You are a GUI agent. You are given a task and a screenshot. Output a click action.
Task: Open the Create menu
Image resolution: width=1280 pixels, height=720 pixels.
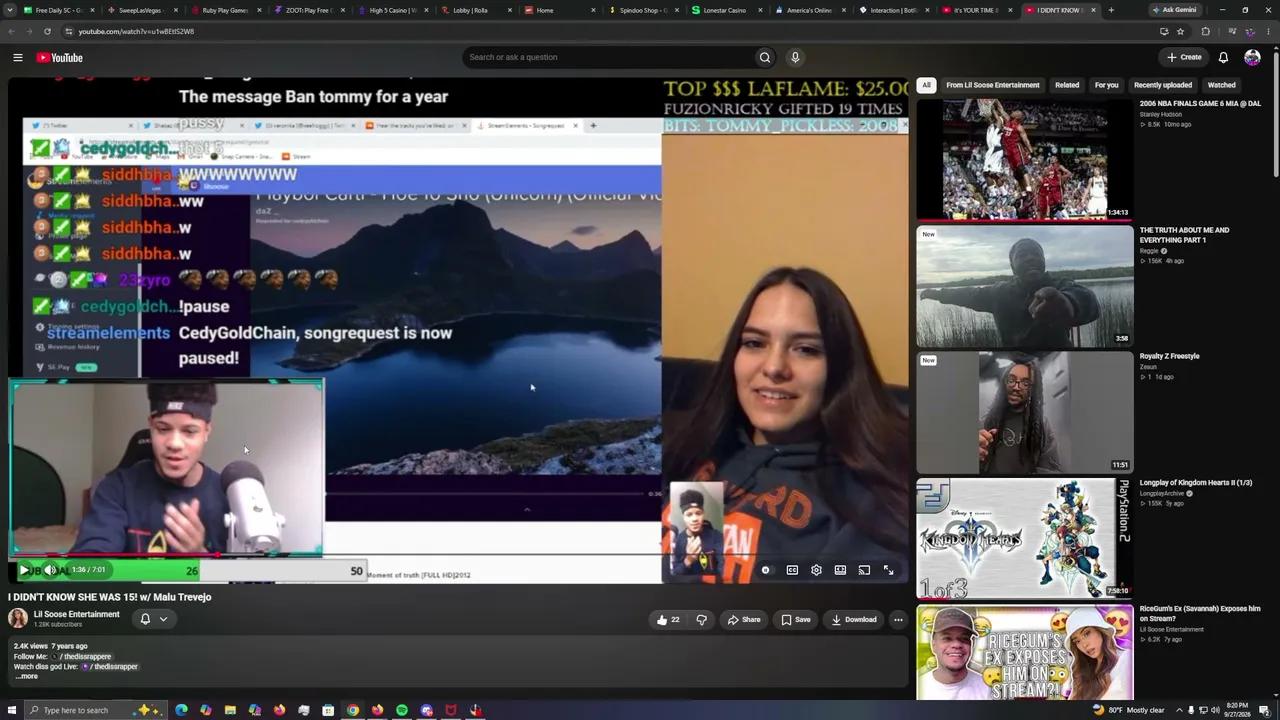1184,57
